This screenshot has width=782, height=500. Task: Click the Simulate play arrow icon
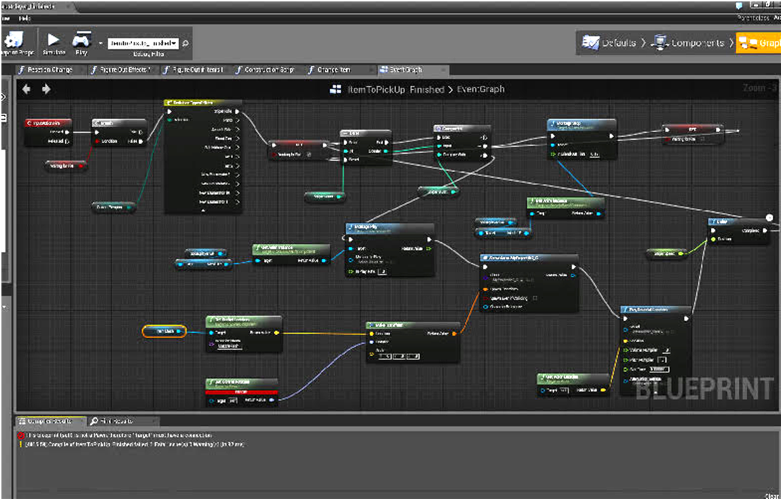tap(53, 39)
